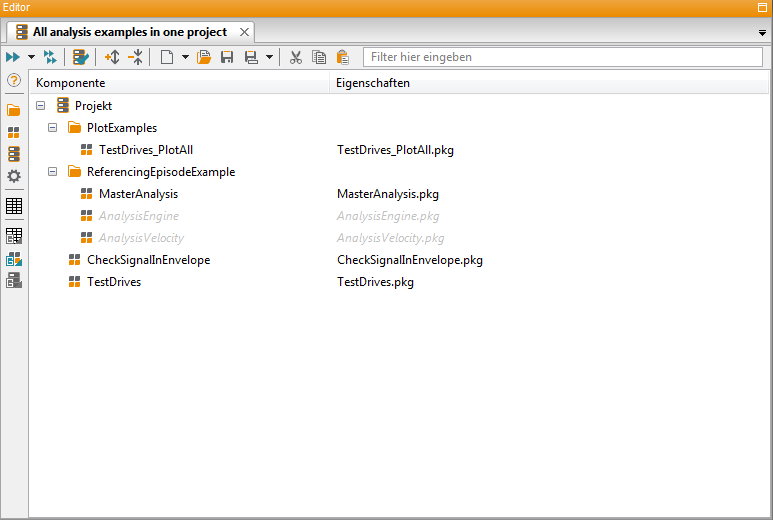This screenshot has height=520, width=773.
Task: Click the CheckSignalInEnvelope.pkg property cell
Action: 410,260
